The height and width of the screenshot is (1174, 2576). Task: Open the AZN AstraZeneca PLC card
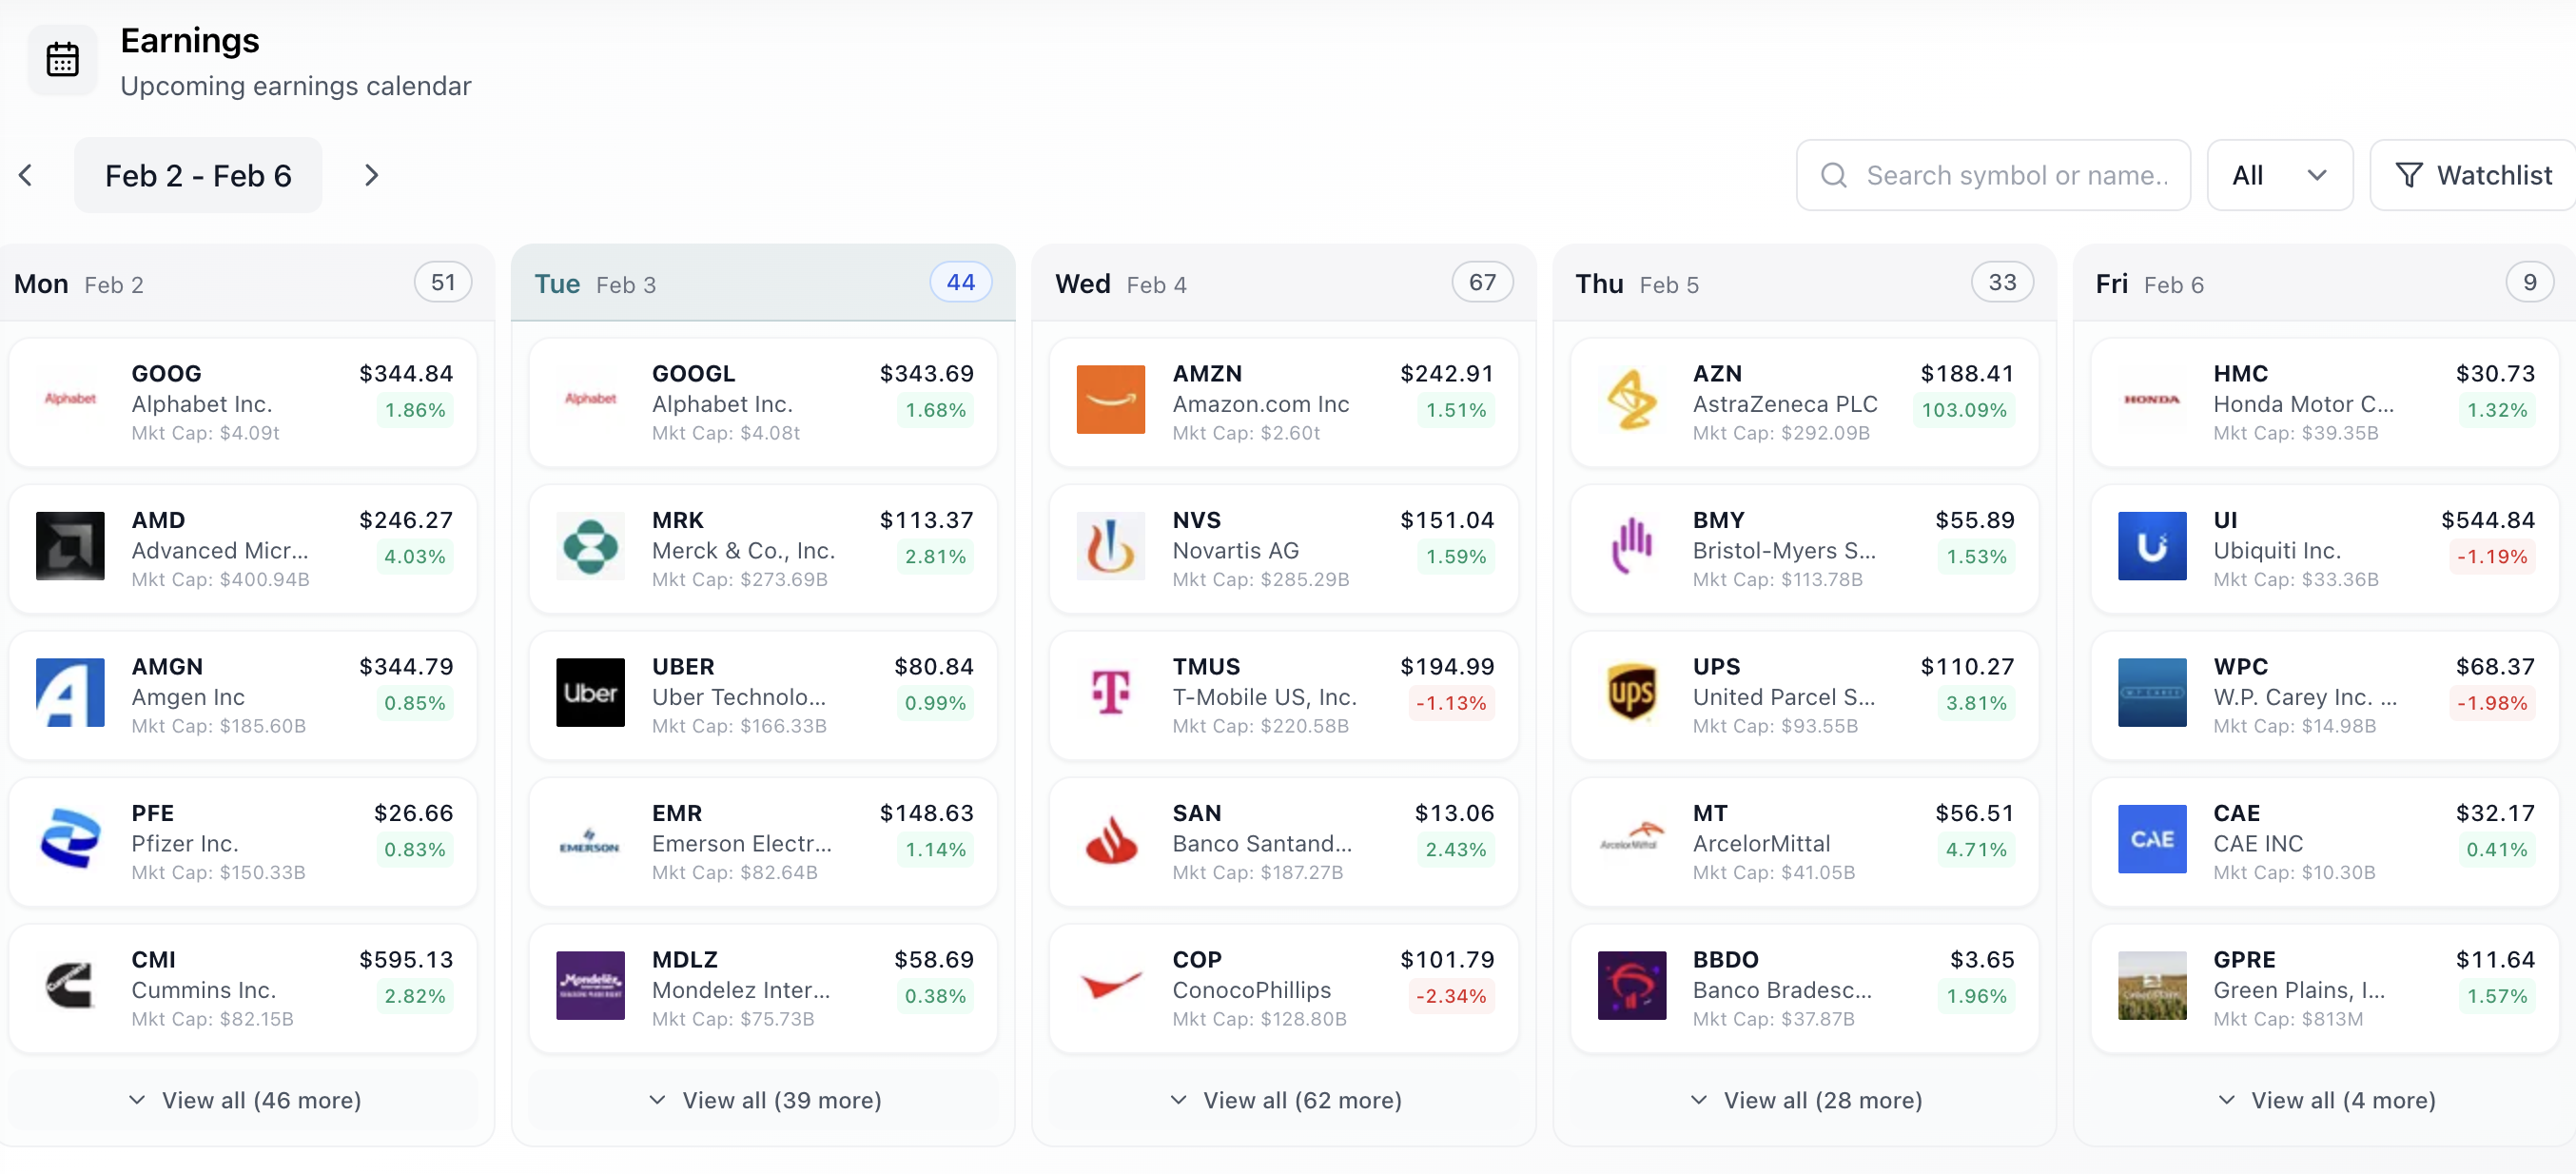tap(1803, 402)
